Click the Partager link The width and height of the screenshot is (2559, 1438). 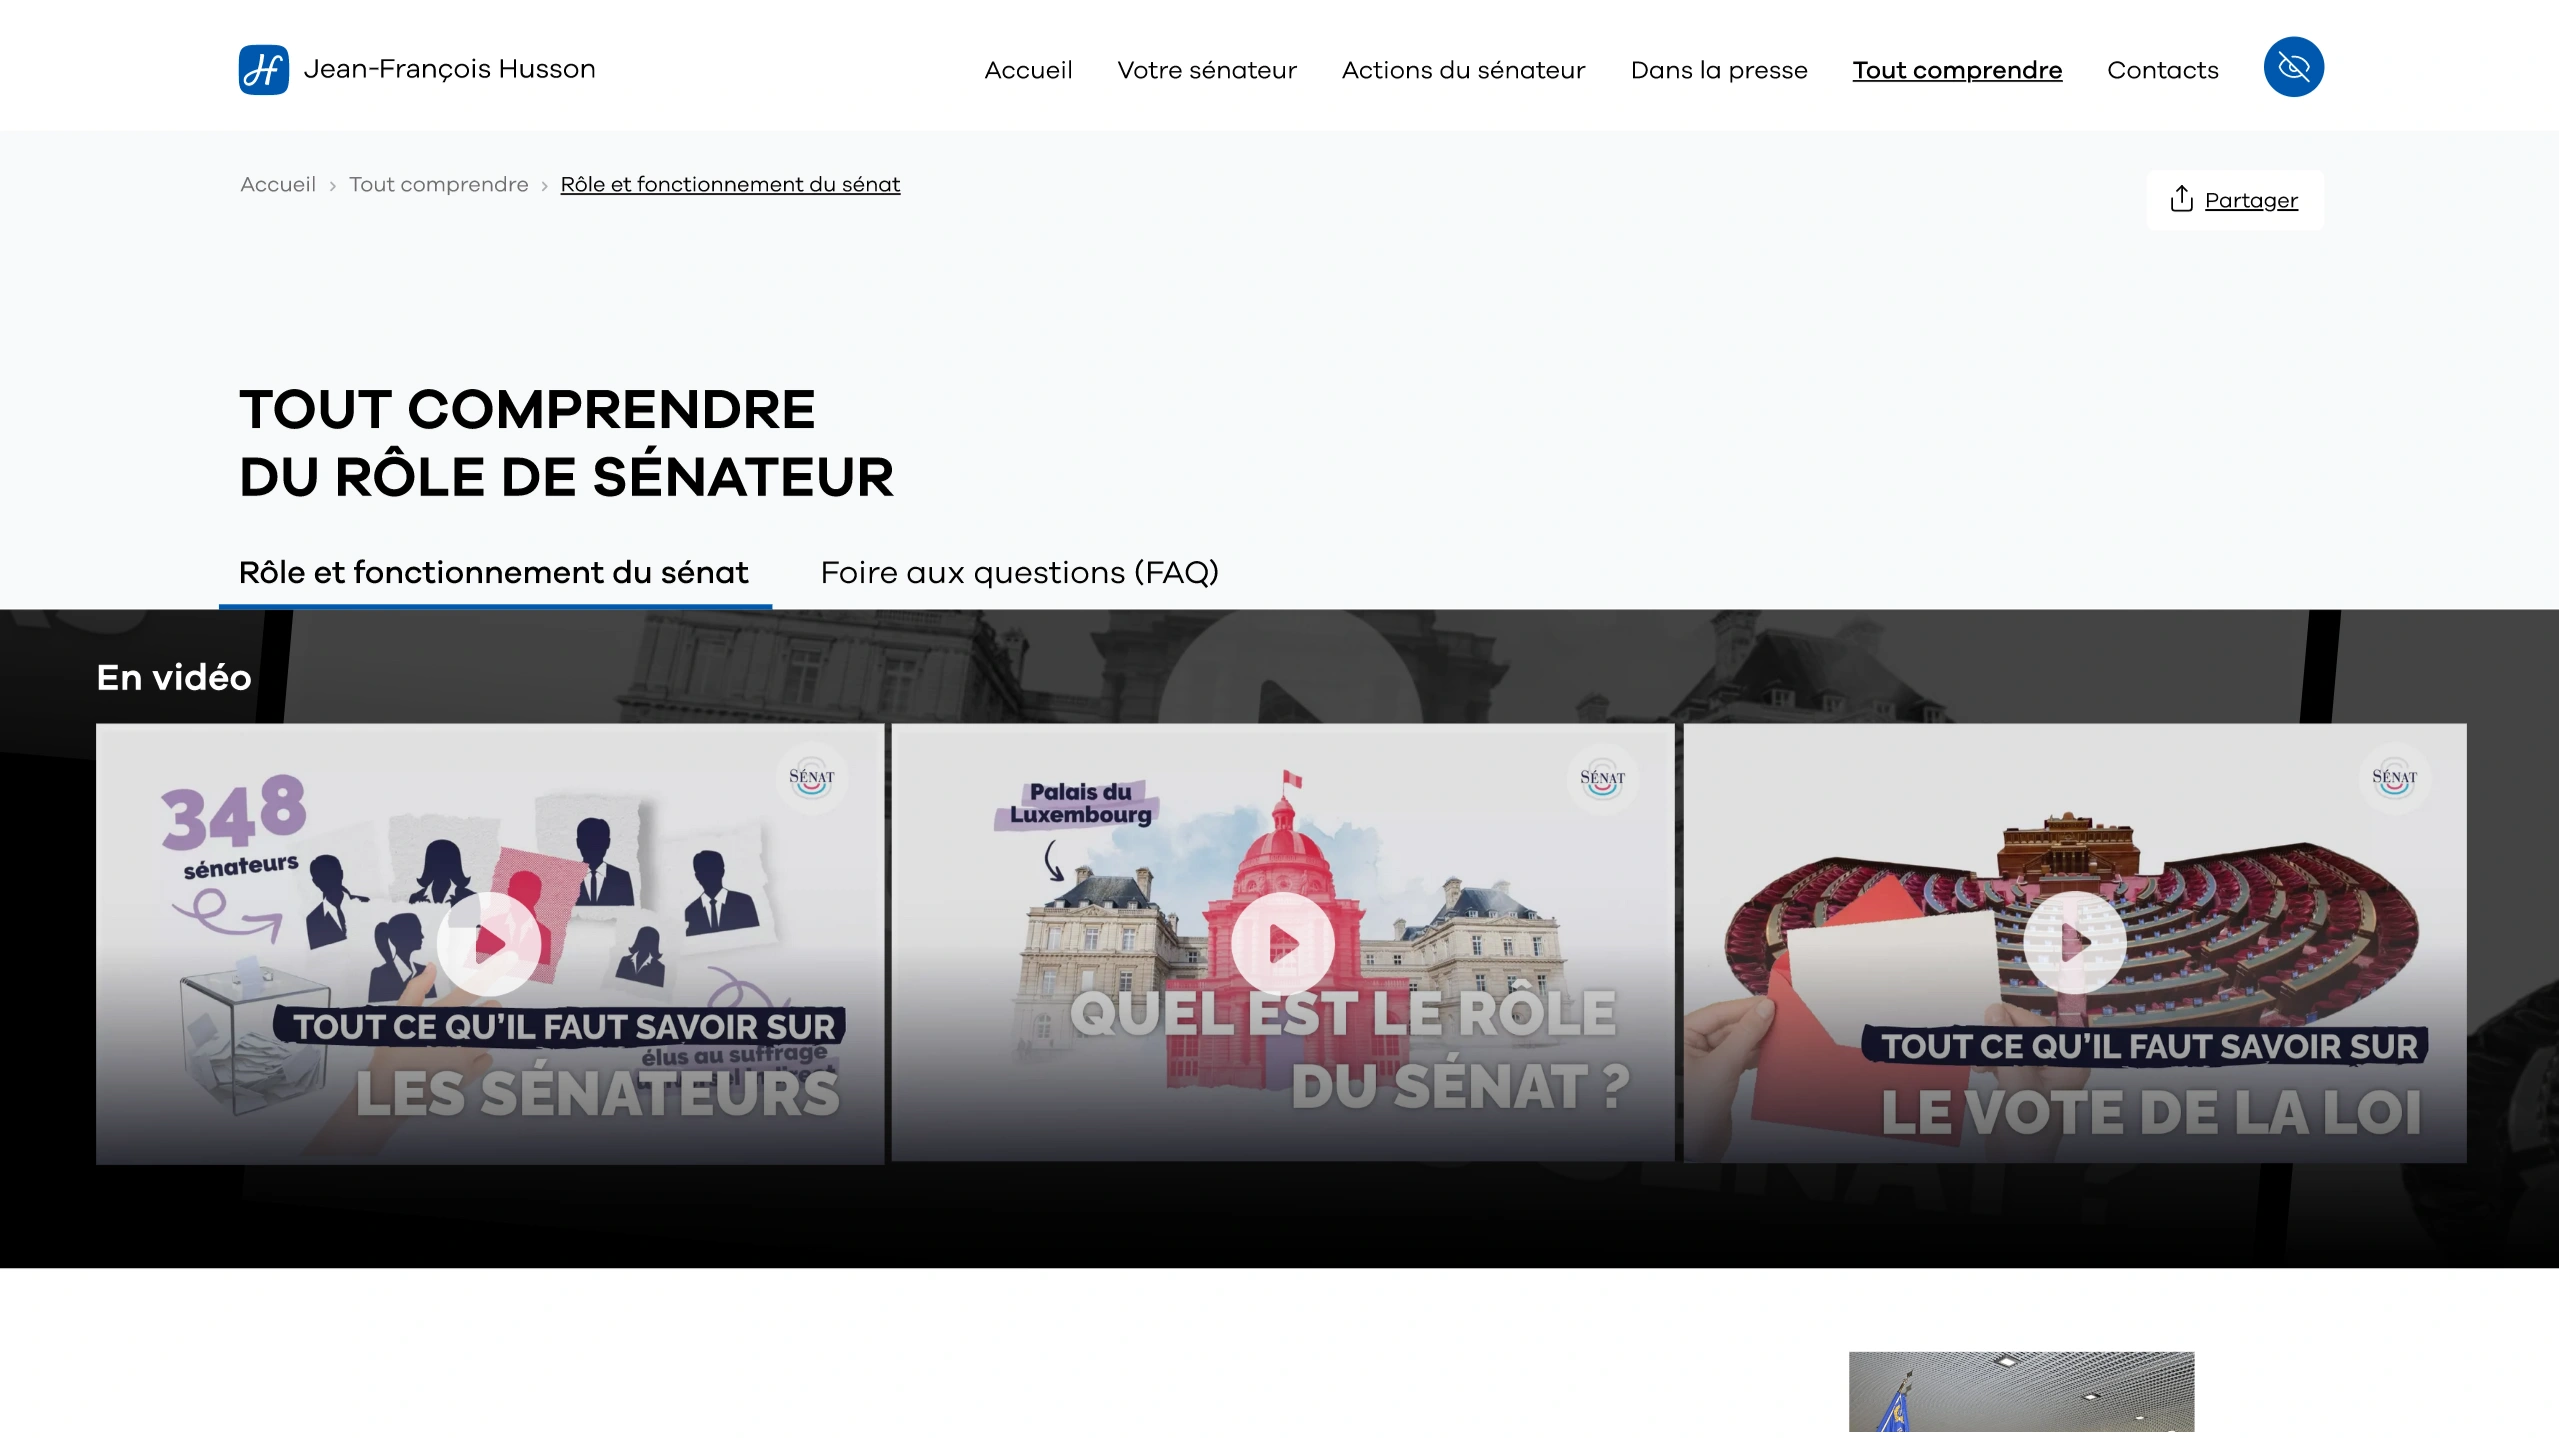tap(2251, 200)
